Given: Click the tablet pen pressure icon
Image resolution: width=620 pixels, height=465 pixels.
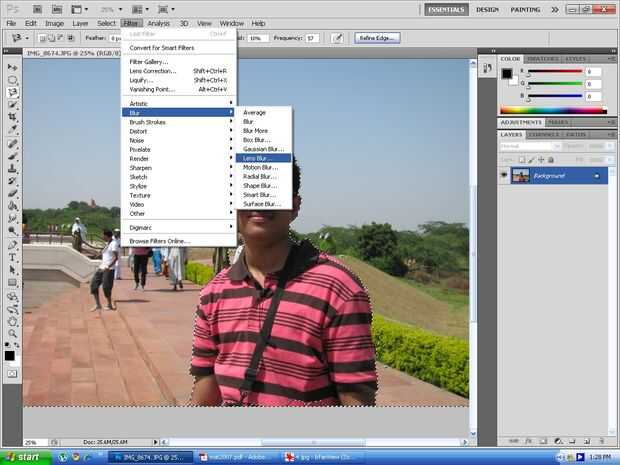Looking at the screenshot, I should [x=337, y=38].
